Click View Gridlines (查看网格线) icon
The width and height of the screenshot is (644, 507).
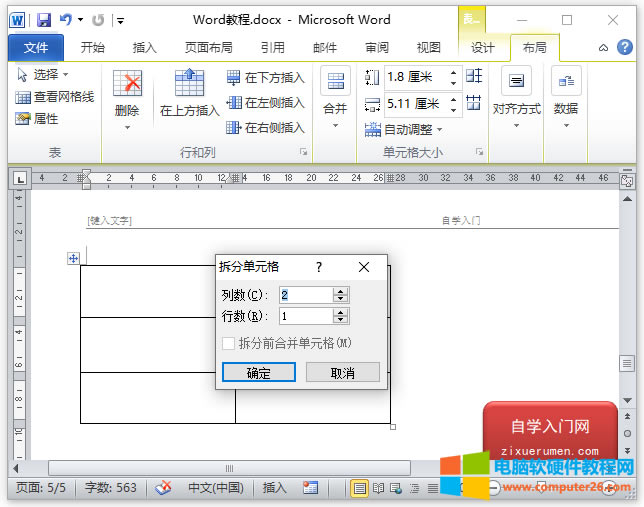[x=23, y=97]
